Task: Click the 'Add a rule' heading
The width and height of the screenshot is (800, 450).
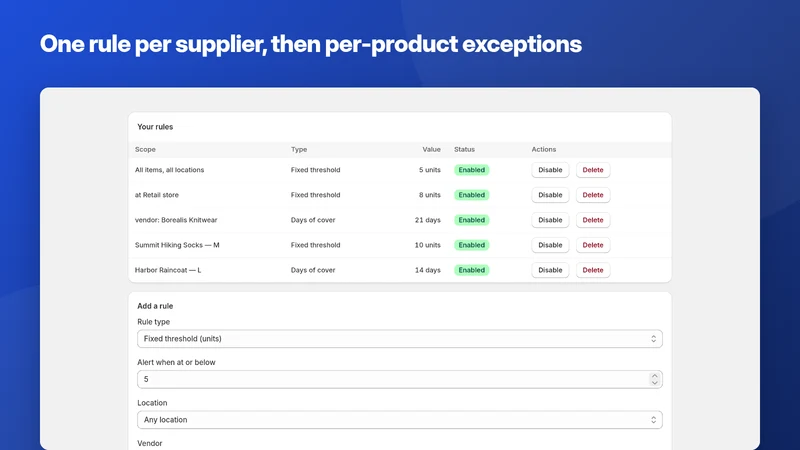Action: (x=155, y=306)
